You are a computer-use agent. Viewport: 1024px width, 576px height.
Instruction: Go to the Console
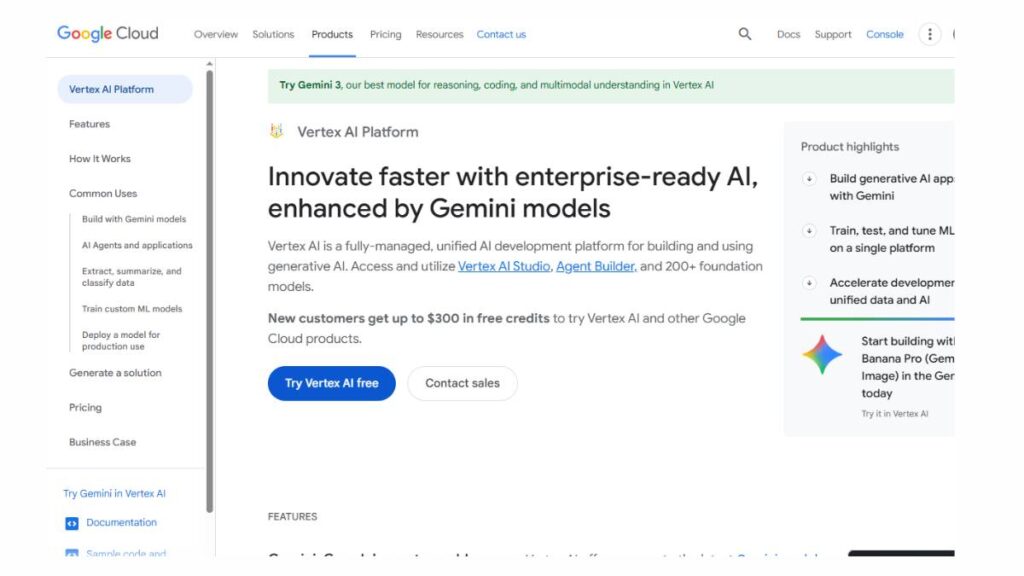click(884, 35)
